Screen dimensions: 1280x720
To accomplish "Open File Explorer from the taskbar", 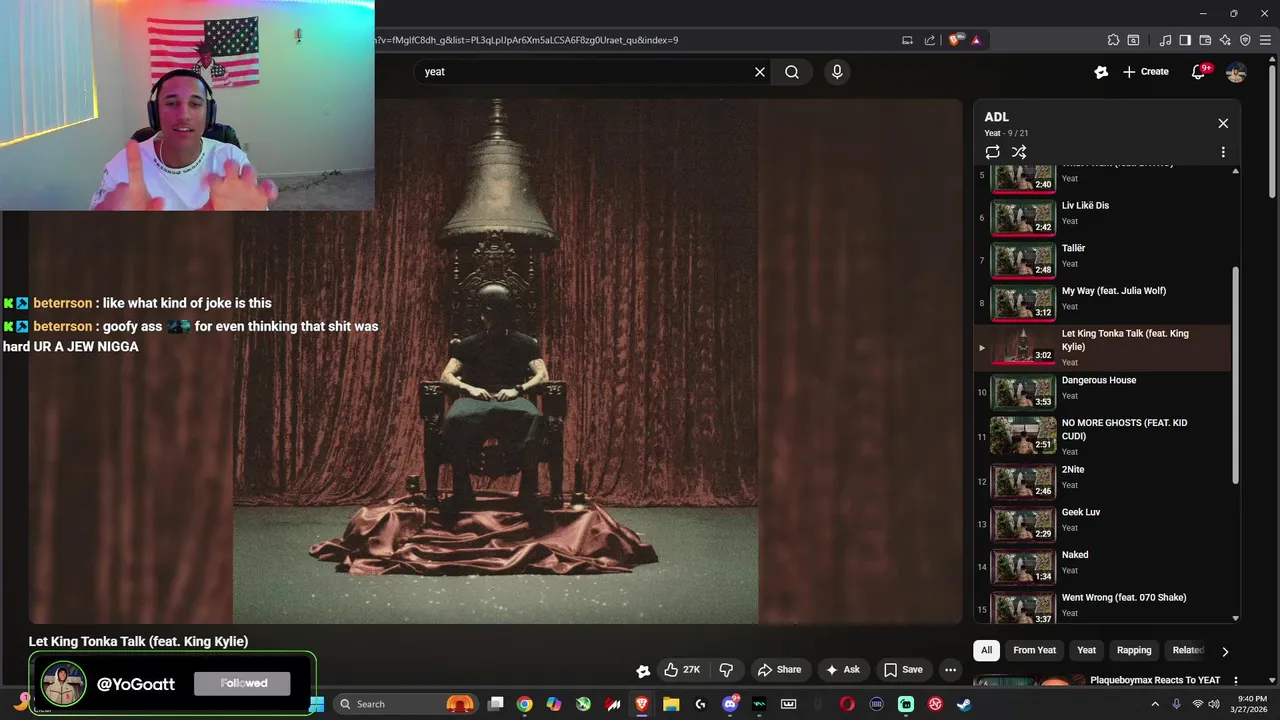I will point(671,704).
